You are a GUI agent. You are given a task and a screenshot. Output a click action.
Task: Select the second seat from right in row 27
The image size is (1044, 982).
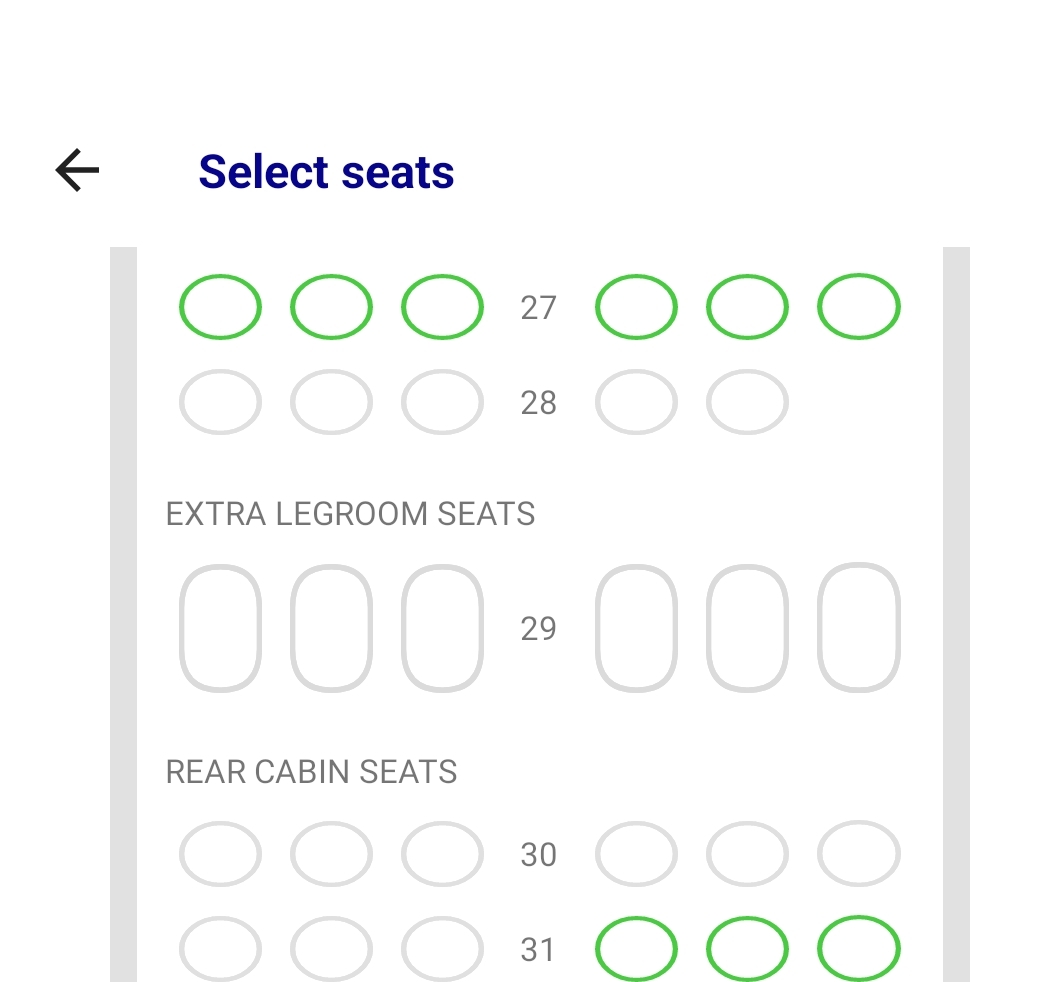click(747, 306)
